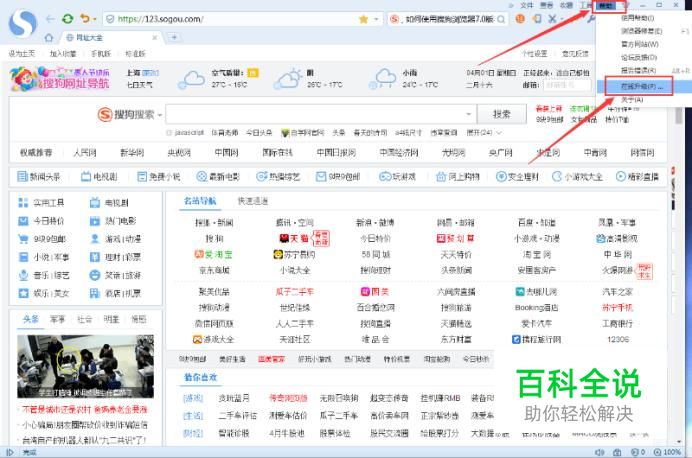Click 设为主页 link
This screenshot has width=692, height=458.
pos(21,54)
